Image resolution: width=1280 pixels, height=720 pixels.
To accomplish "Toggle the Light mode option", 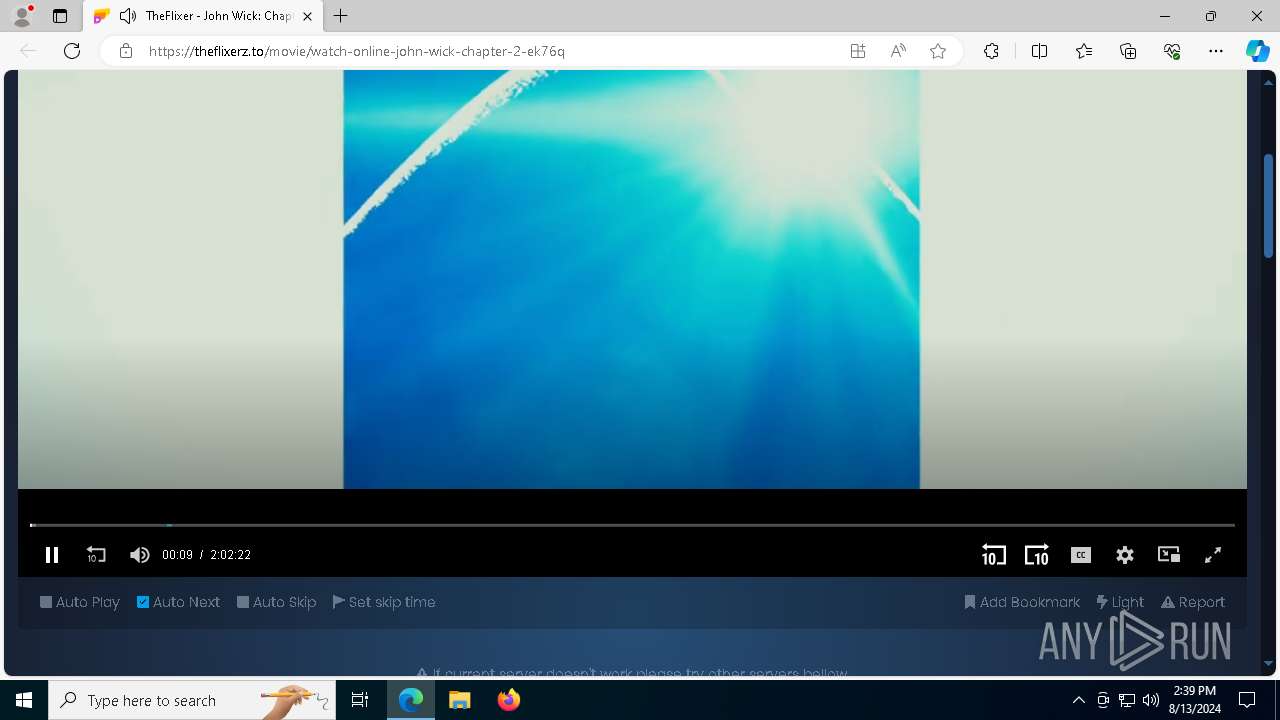I will point(1120,602).
